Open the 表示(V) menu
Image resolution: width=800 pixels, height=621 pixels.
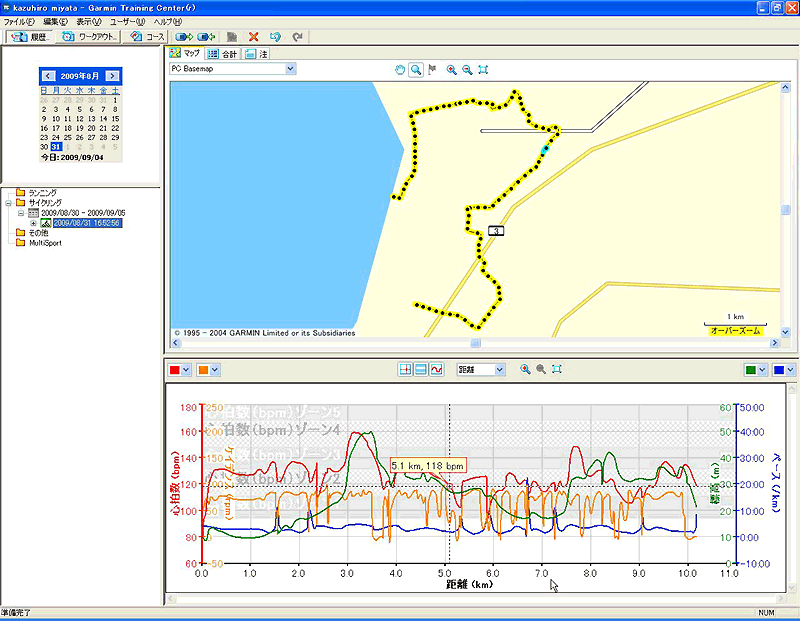tap(89, 22)
